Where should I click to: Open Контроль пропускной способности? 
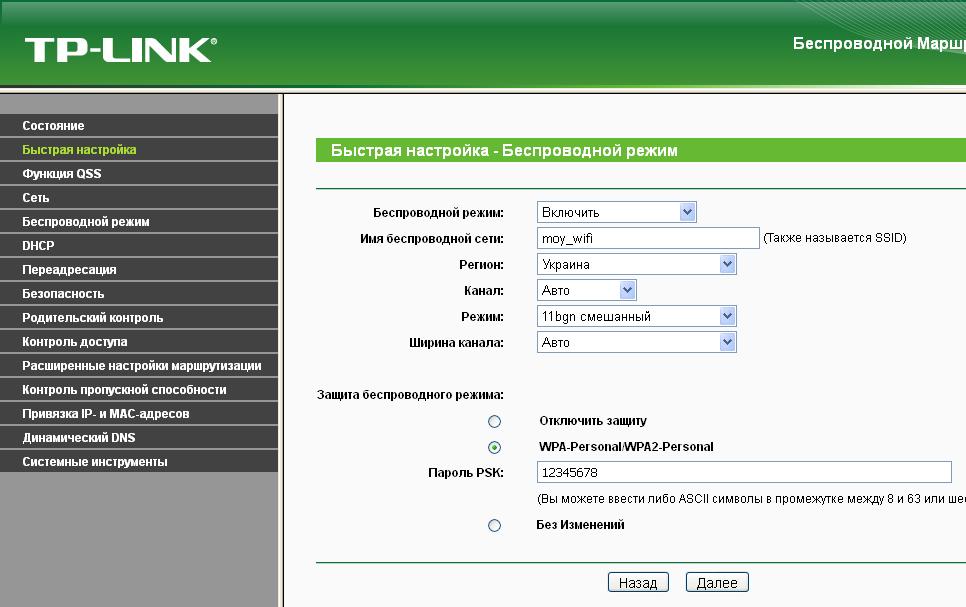tap(139, 390)
